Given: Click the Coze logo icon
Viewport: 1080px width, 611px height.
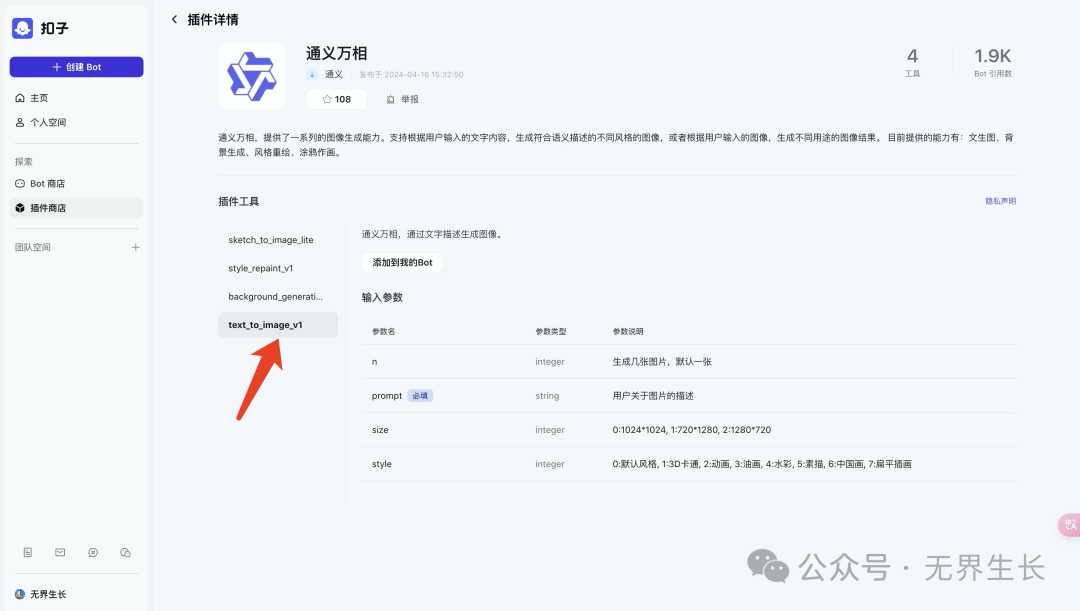Looking at the screenshot, I should pos(23,28).
